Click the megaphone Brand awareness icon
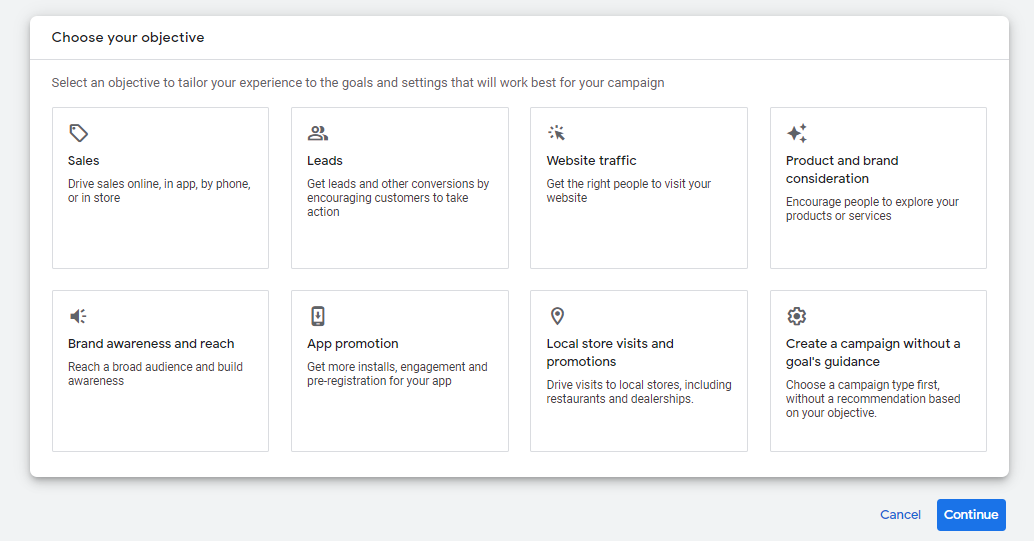The width and height of the screenshot is (1034, 541). [79, 316]
